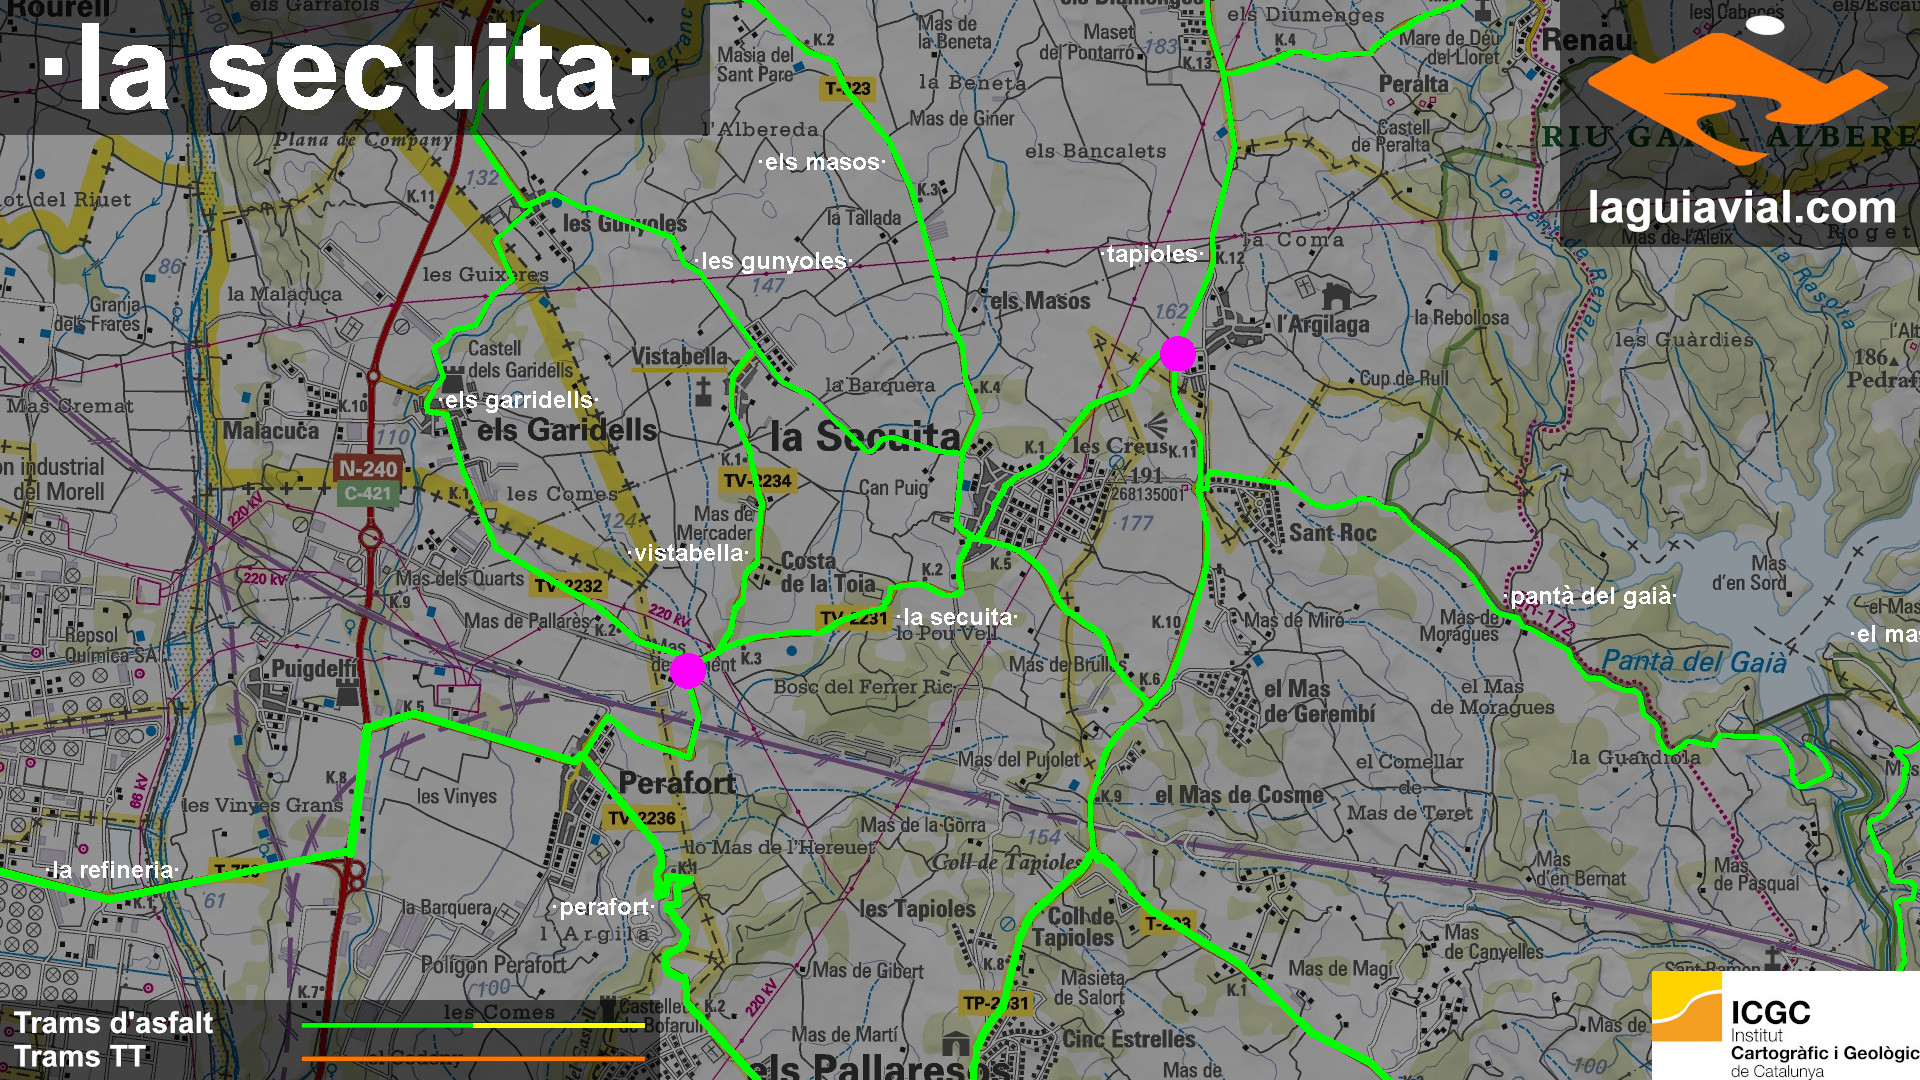The width and height of the screenshot is (1920, 1080).
Task: Click the 'Polígon Perafort' label
Action: 493,965
